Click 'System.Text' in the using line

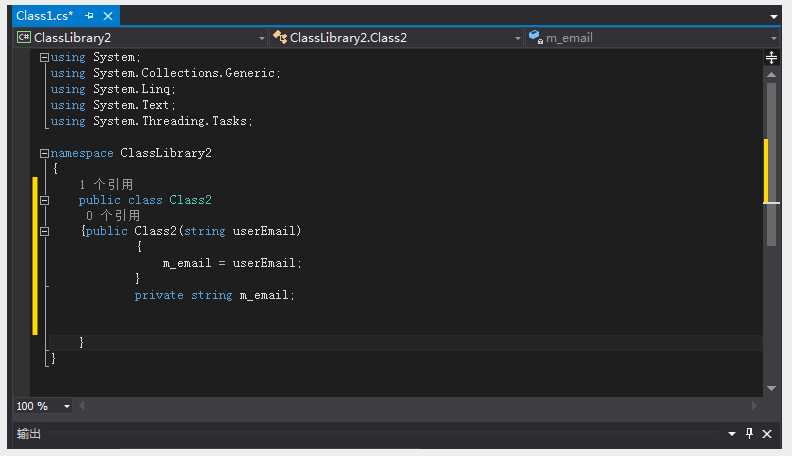(131, 105)
